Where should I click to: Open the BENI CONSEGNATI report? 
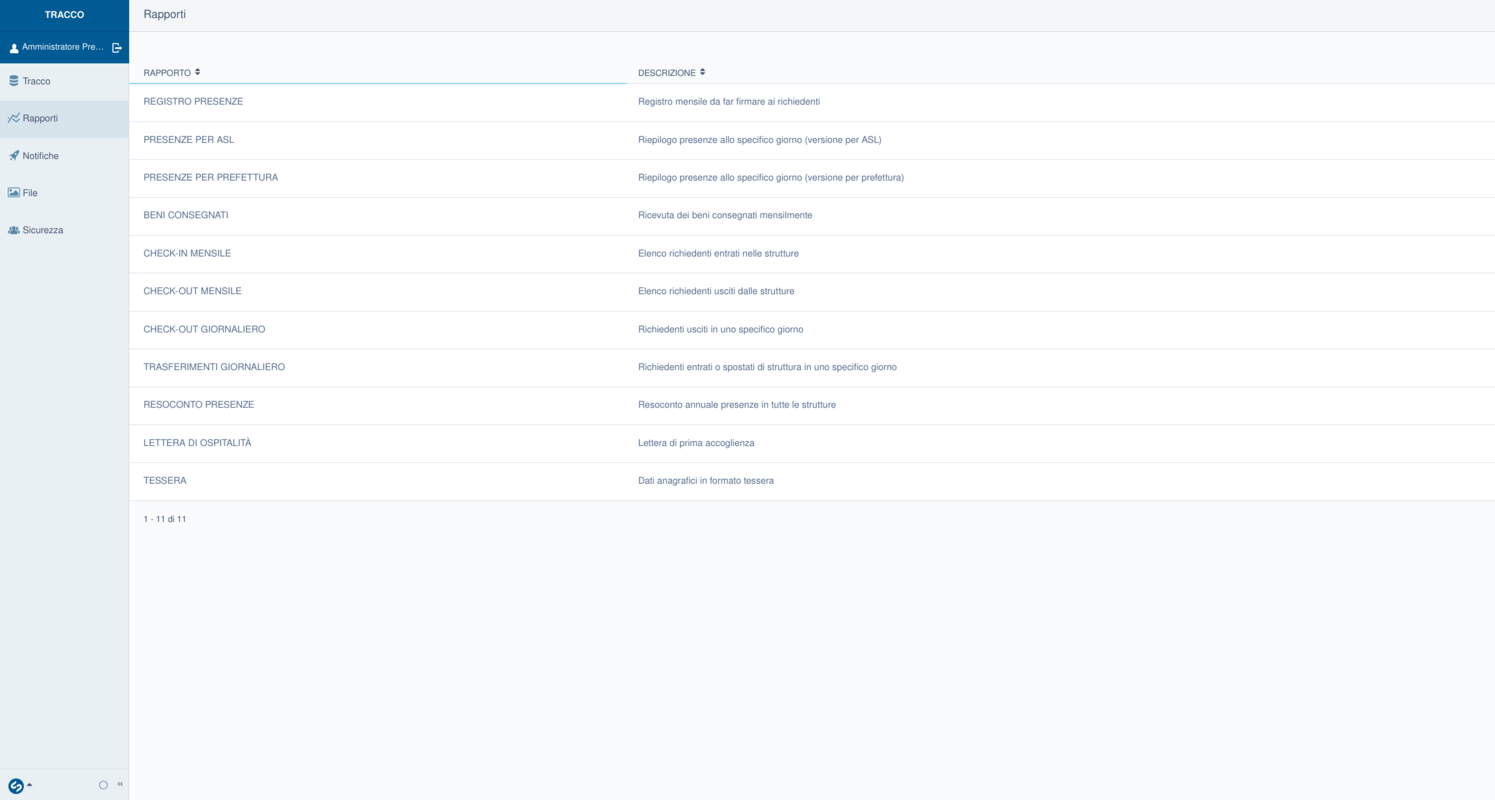point(186,216)
